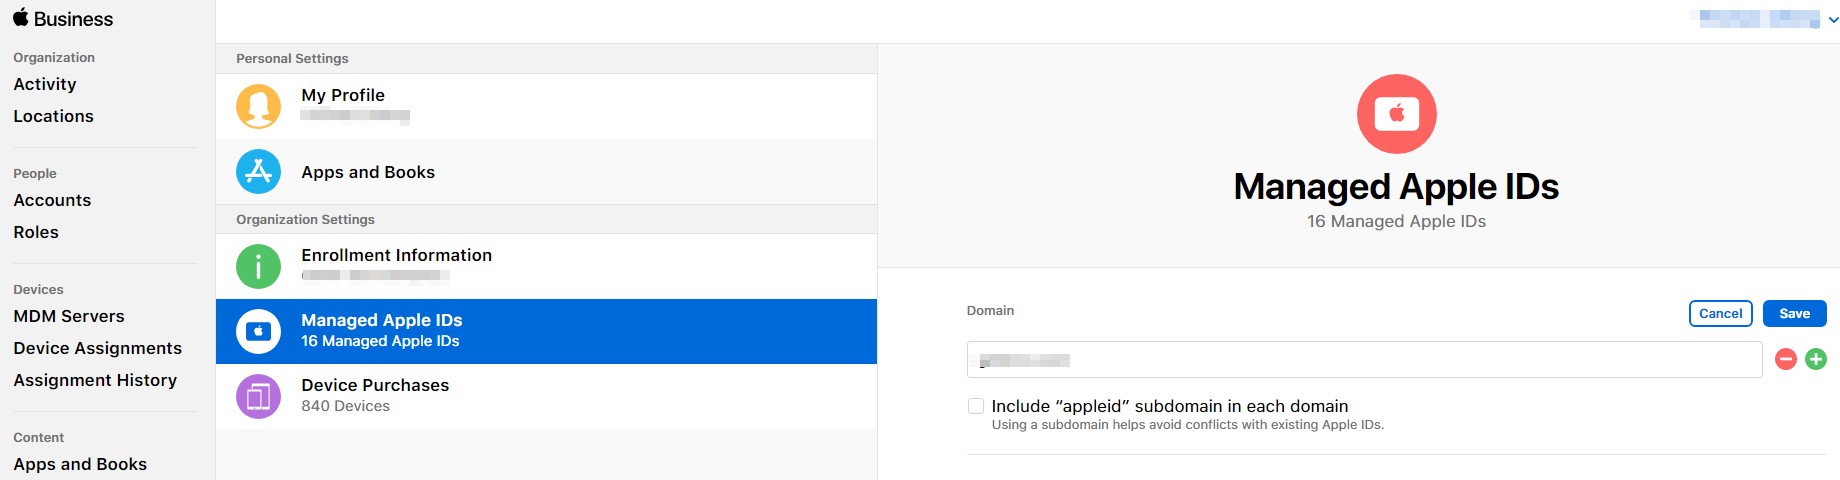Click the Cancel button
Viewport: 1840px width, 480px height.
1720,313
